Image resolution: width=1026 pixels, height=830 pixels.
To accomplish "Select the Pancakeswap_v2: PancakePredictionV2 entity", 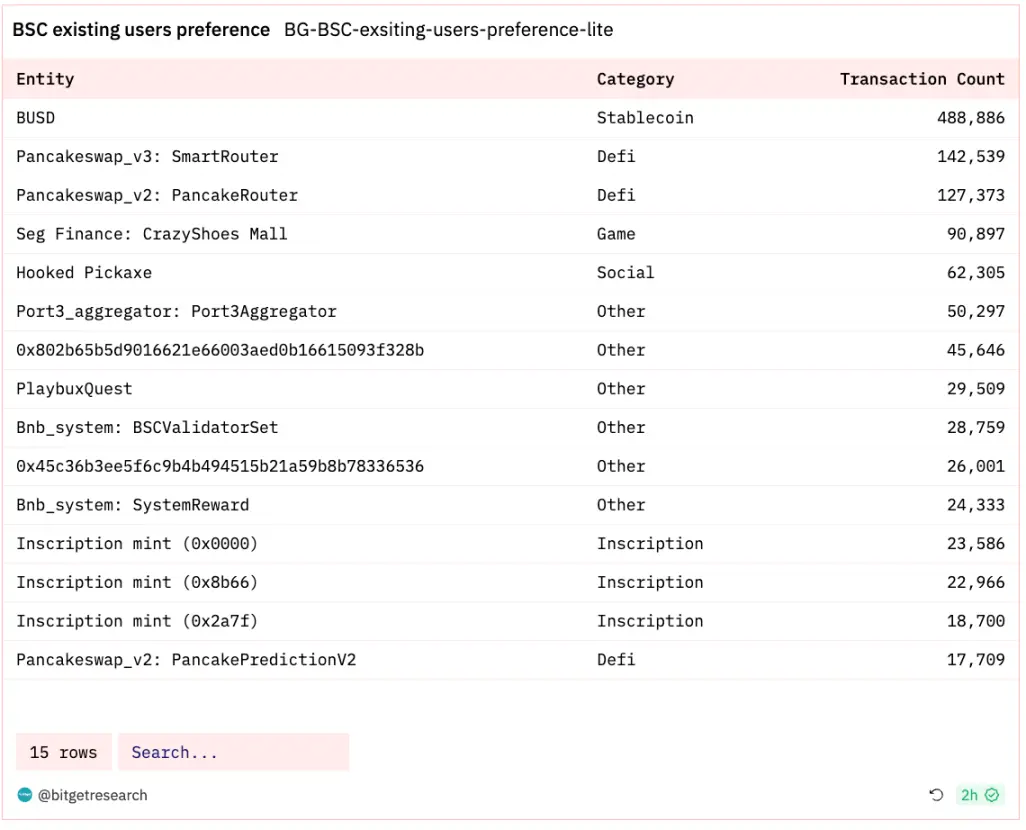I will click(x=186, y=659).
